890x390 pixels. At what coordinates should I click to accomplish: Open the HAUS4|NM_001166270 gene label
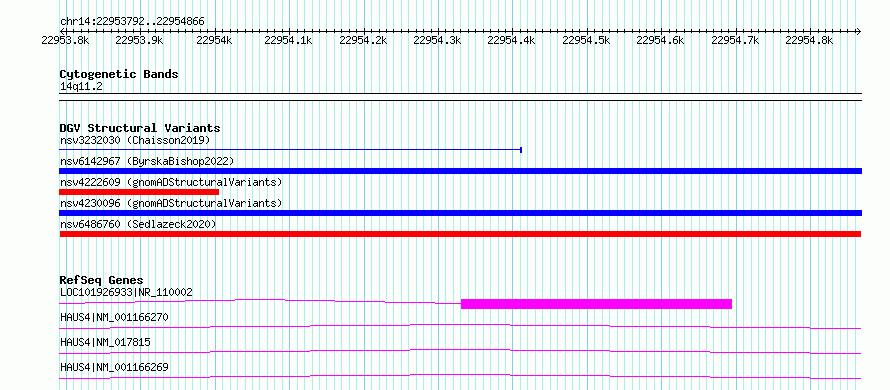(x=114, y=317)
